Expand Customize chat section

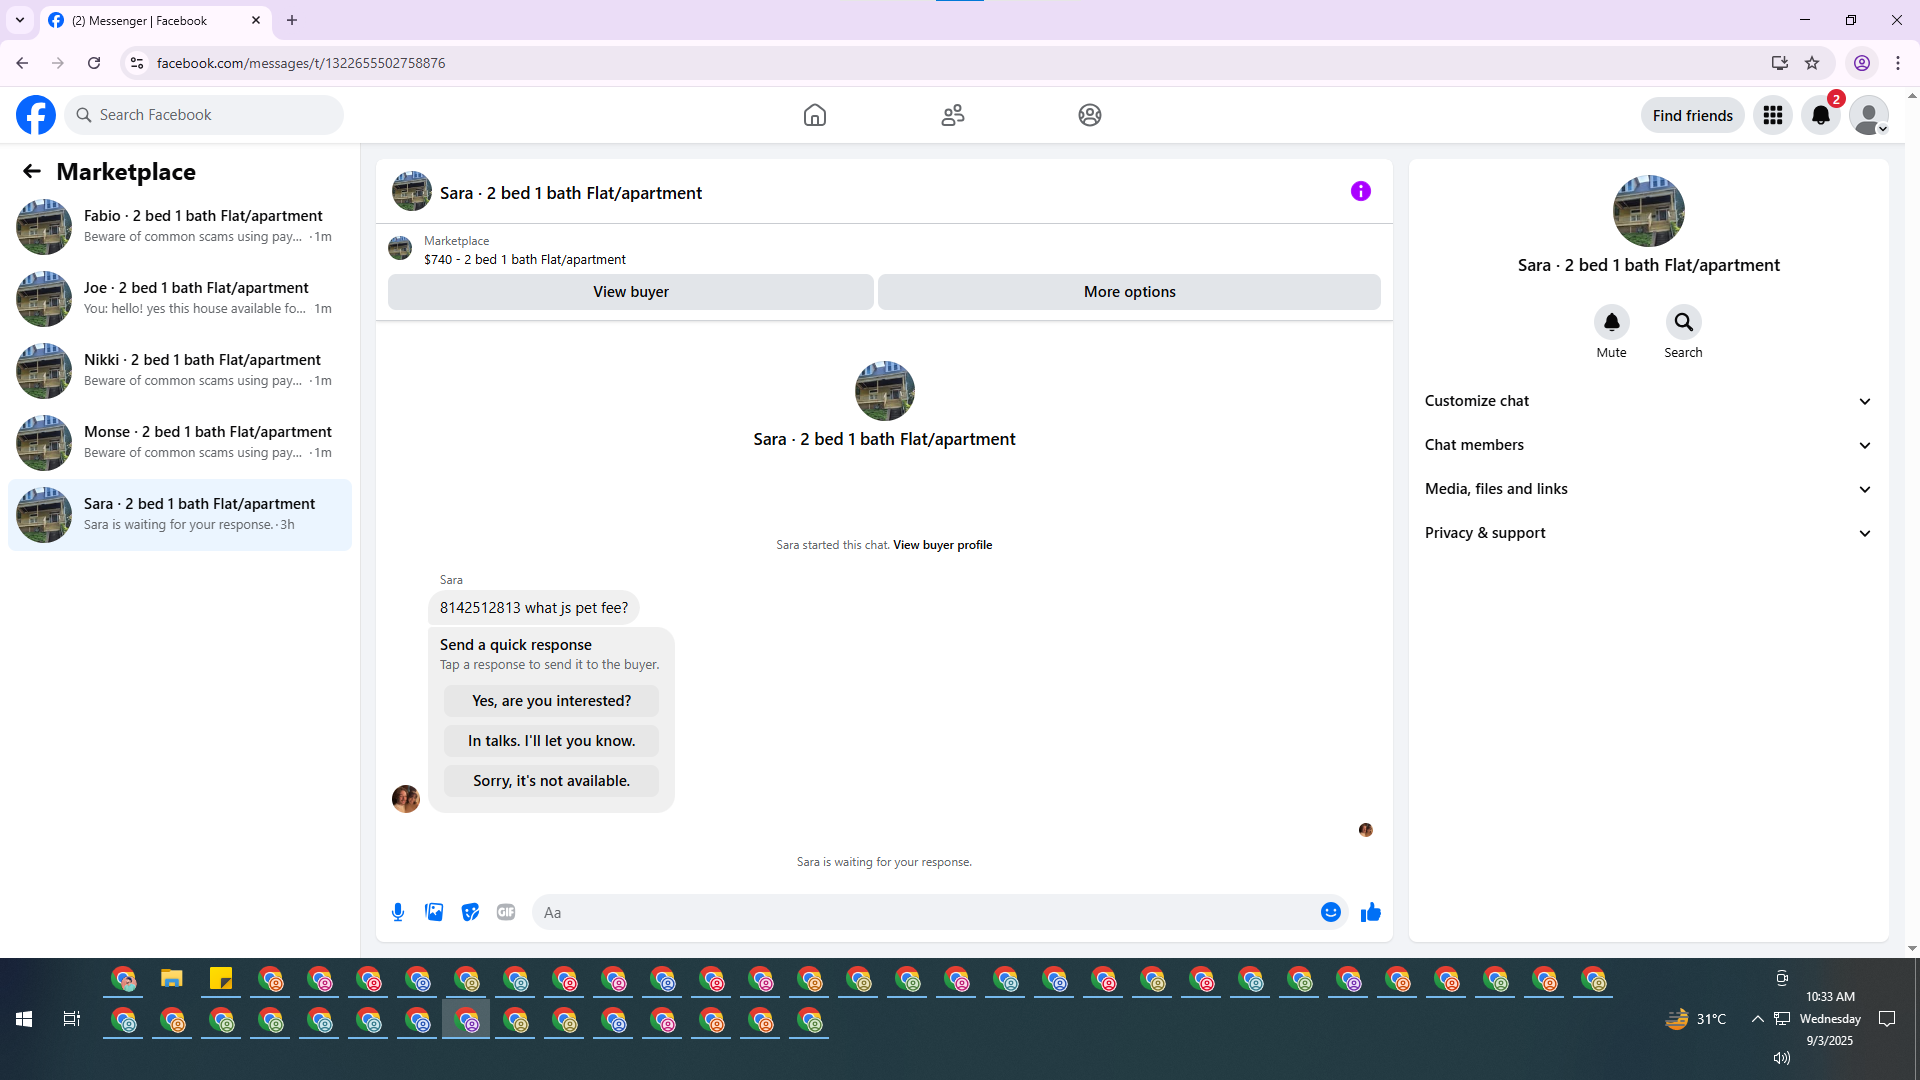point(1649,401)
